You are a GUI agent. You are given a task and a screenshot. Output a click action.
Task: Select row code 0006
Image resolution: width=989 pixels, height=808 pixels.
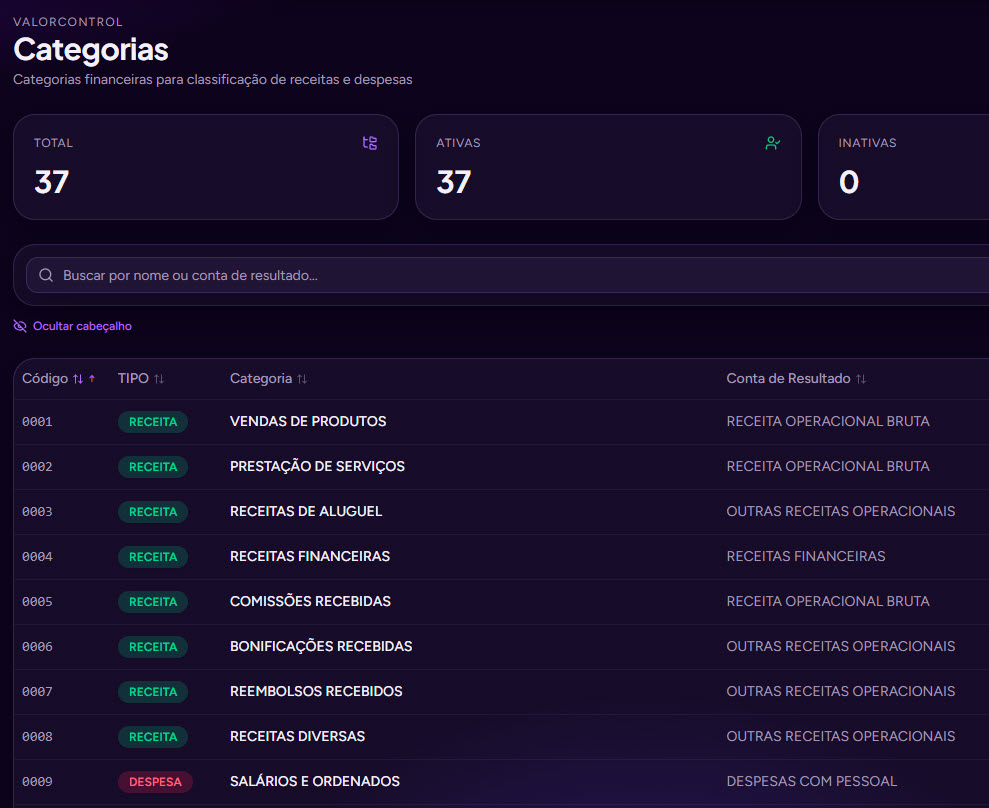click(x=37, y=647)
